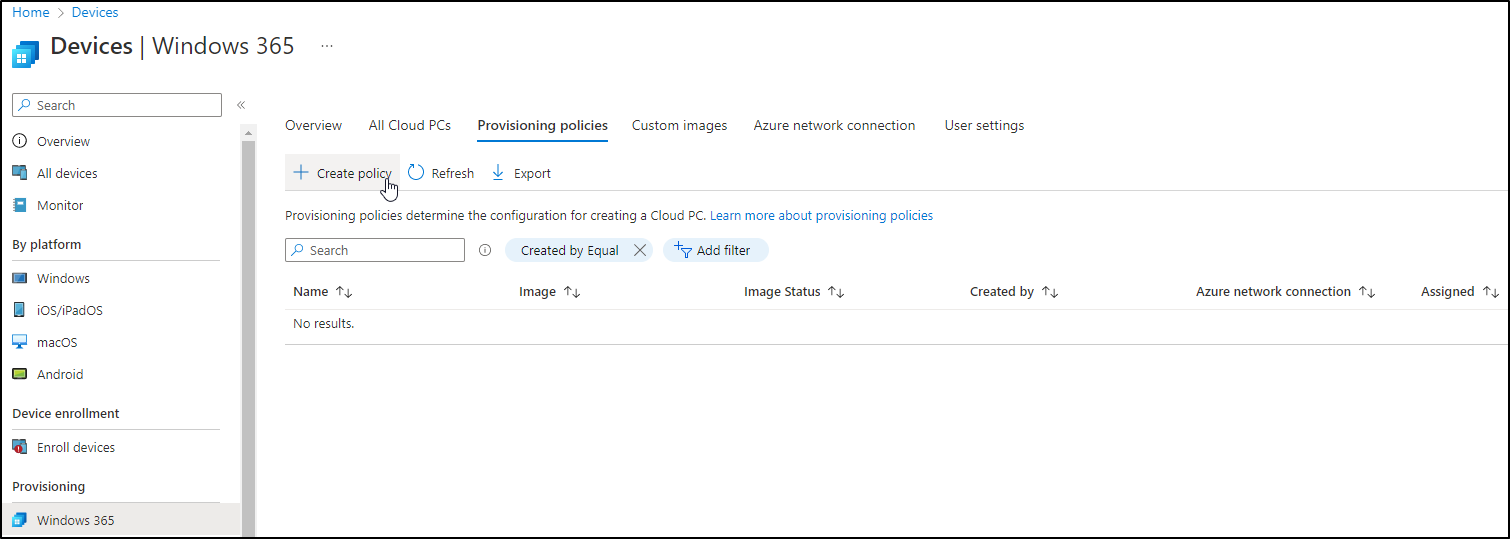Click the Add filter button

pos(715,250)
